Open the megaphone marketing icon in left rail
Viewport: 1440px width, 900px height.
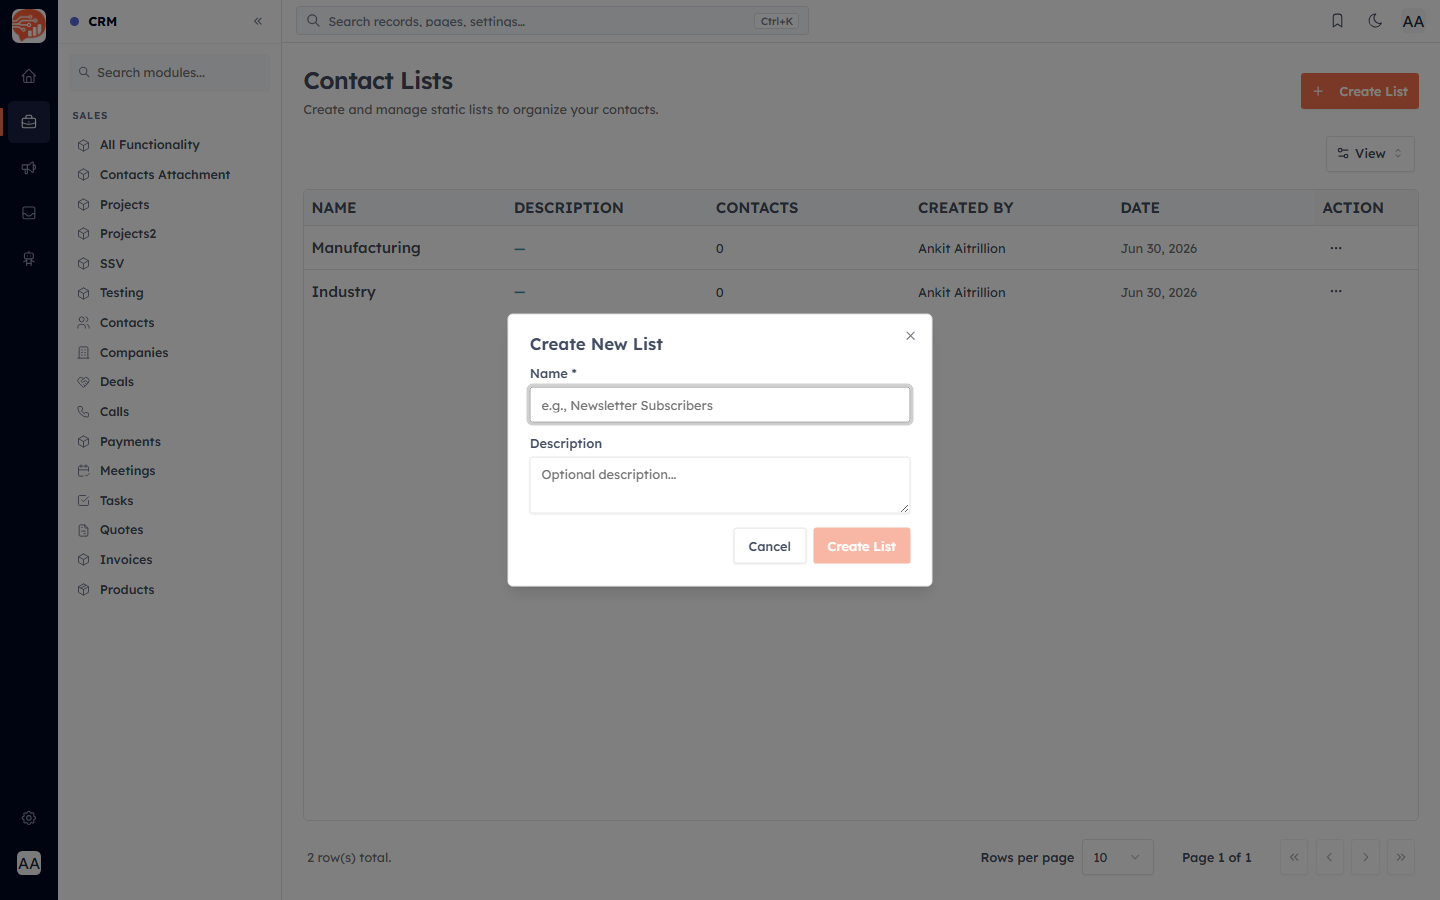29,168
